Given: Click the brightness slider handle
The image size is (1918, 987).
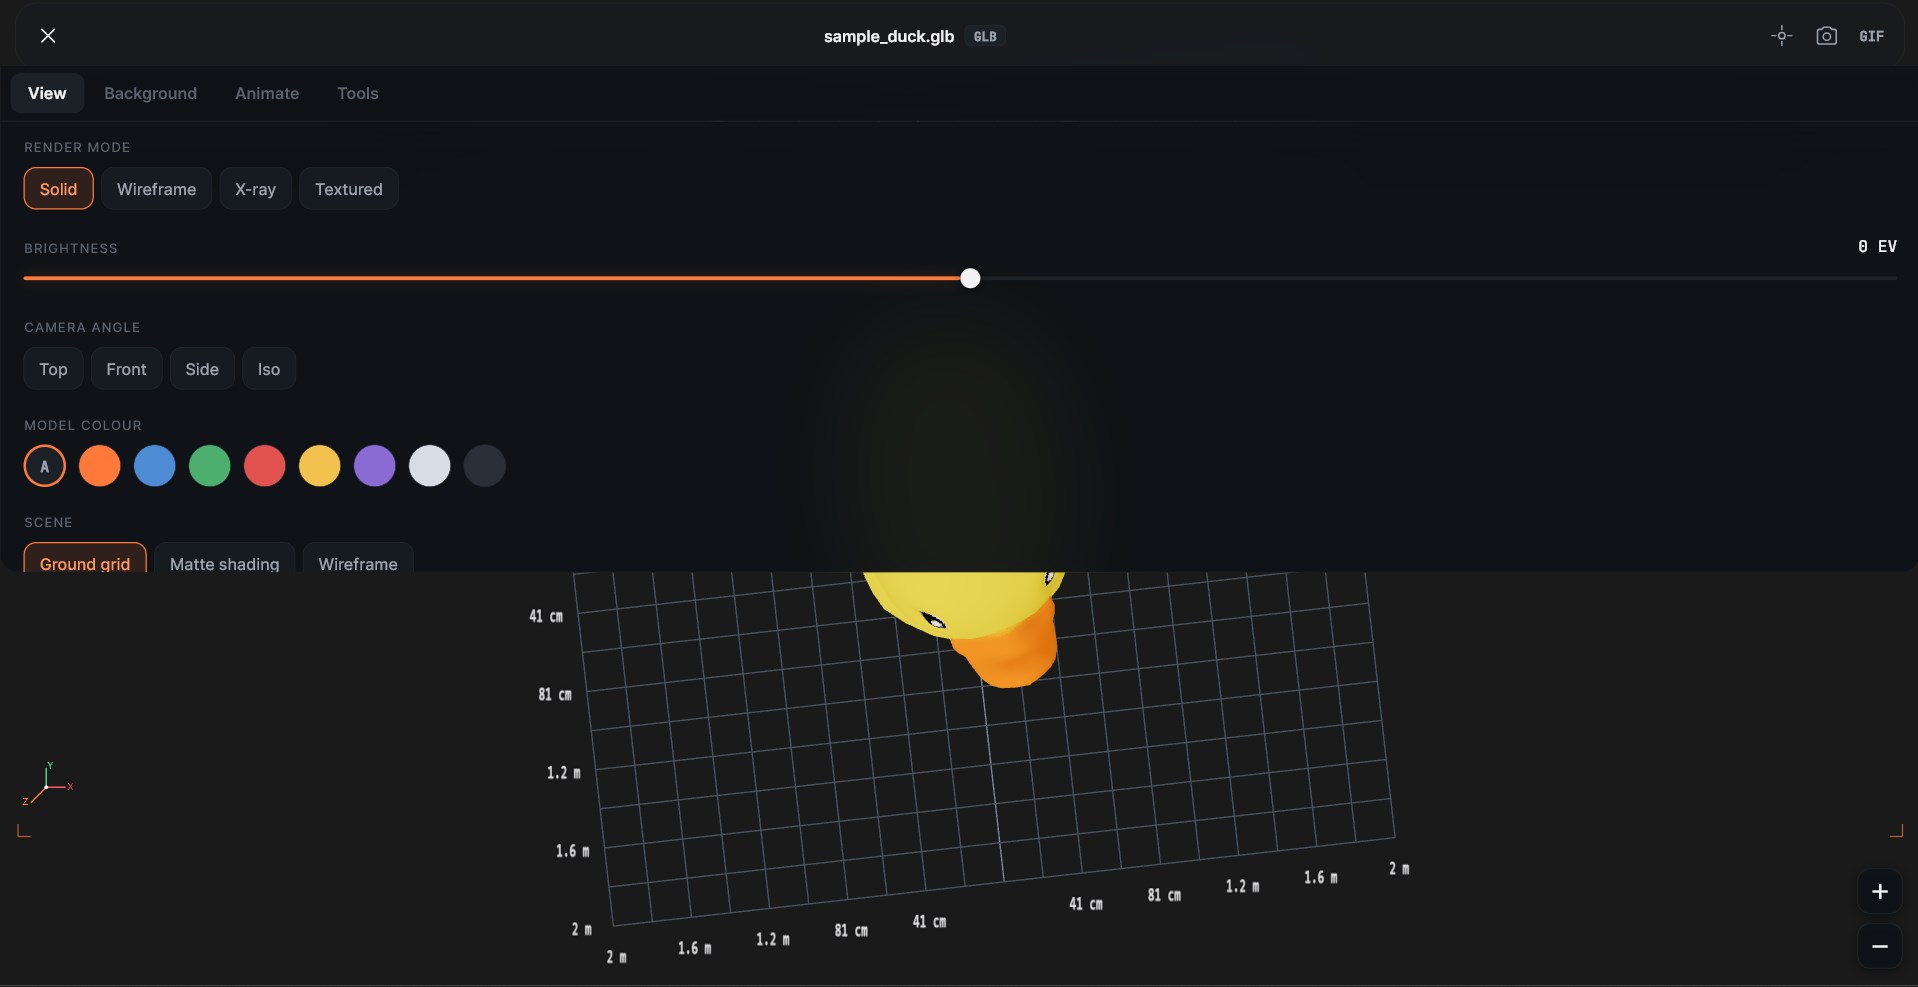Looking at the screenshot, I should click(x=970, y=278).
